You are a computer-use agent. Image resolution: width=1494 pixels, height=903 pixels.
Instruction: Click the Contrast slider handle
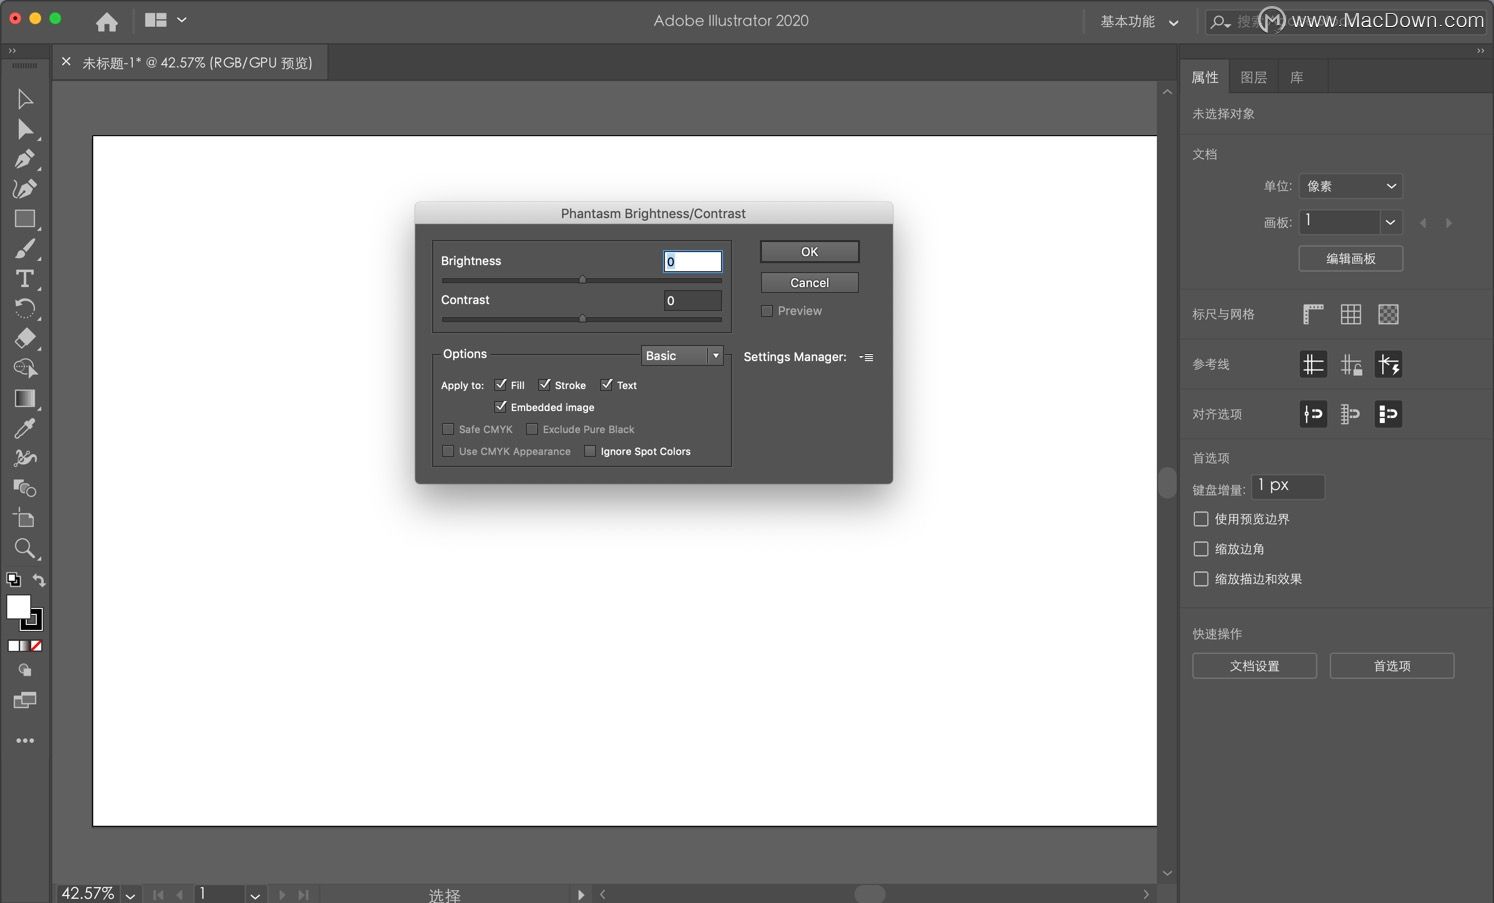click(583, 319)
